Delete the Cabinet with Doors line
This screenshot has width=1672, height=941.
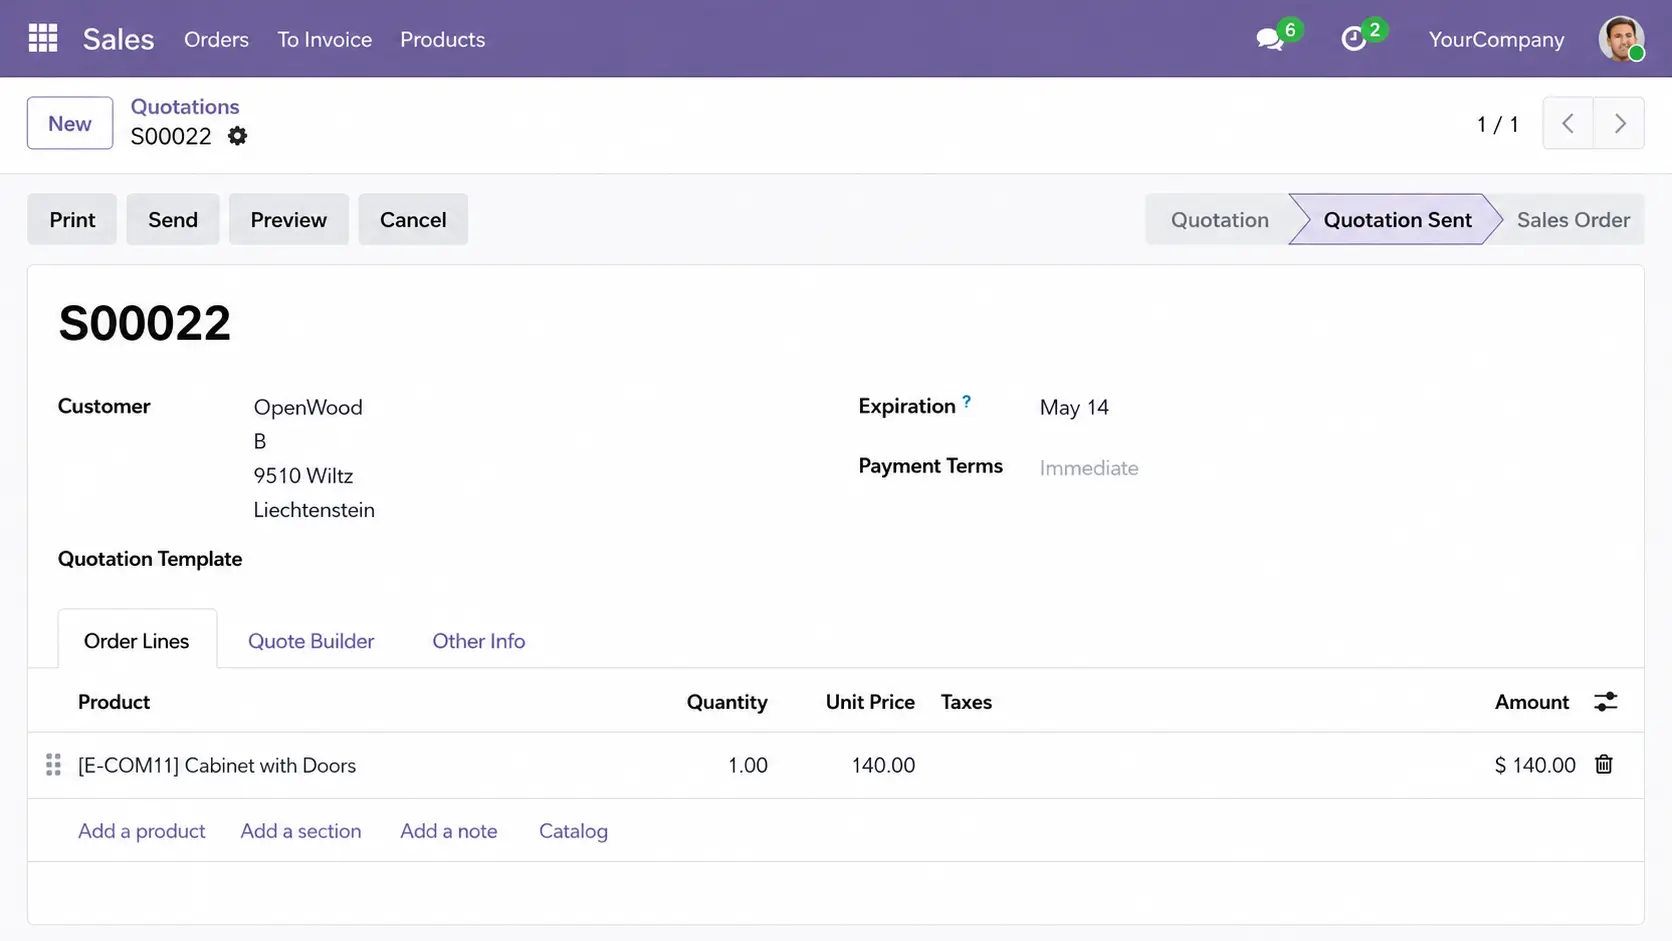click(1604, 764)
